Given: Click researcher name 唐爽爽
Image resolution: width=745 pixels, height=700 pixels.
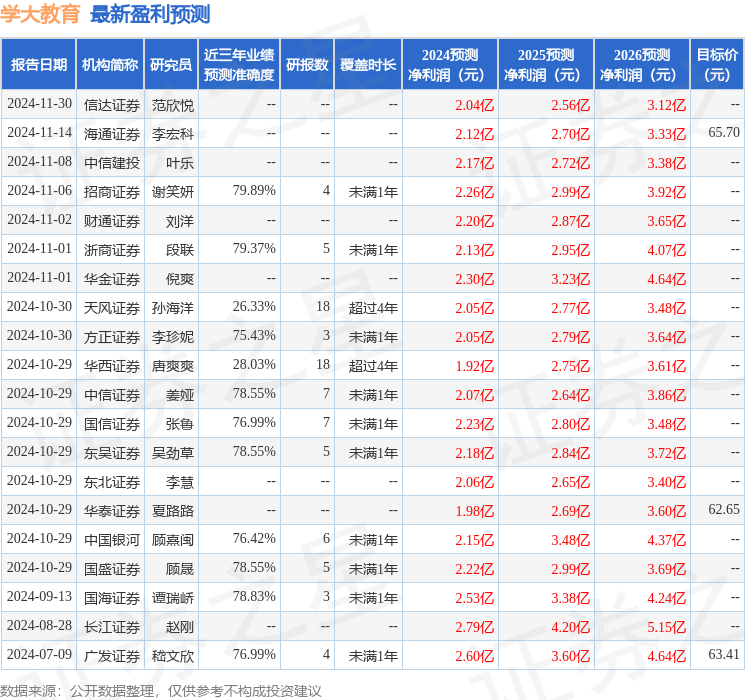Looking at the screenshot, I should 173,366.
